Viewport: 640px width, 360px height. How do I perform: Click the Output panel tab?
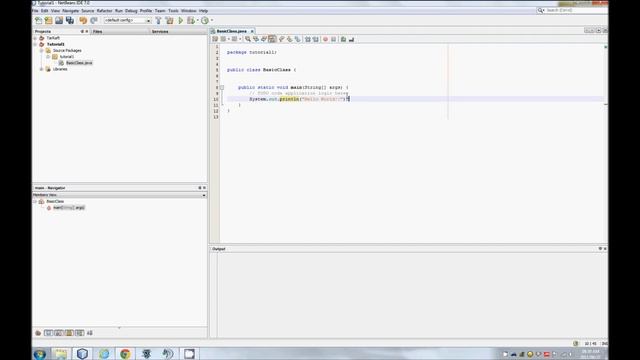click(x=219, y=249)
